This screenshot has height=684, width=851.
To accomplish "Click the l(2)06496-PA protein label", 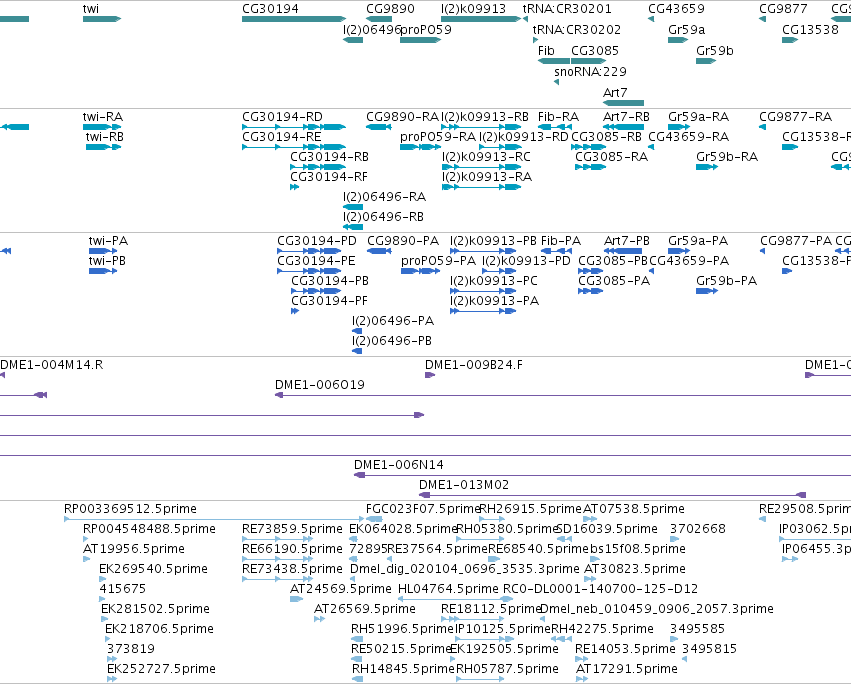I will point(393,321).
